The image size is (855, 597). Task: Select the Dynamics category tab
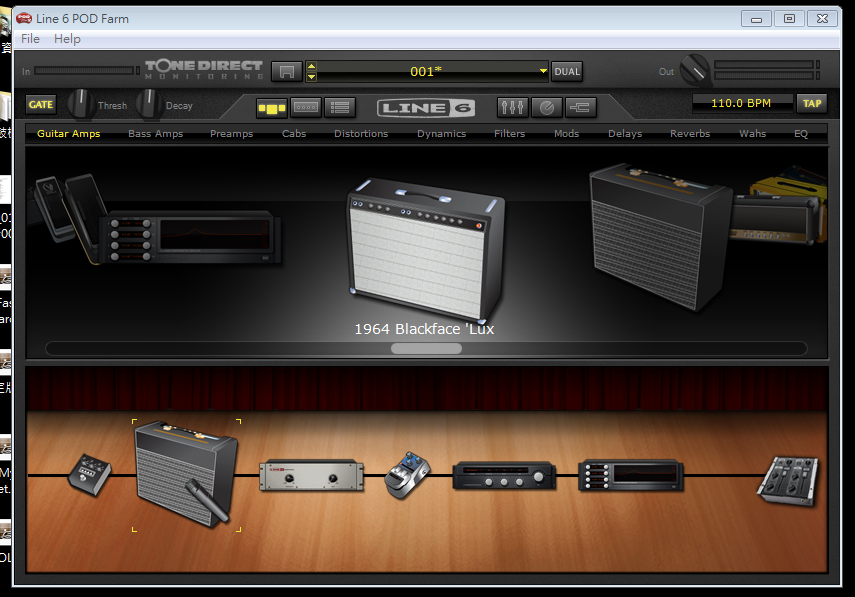[442, 134]
